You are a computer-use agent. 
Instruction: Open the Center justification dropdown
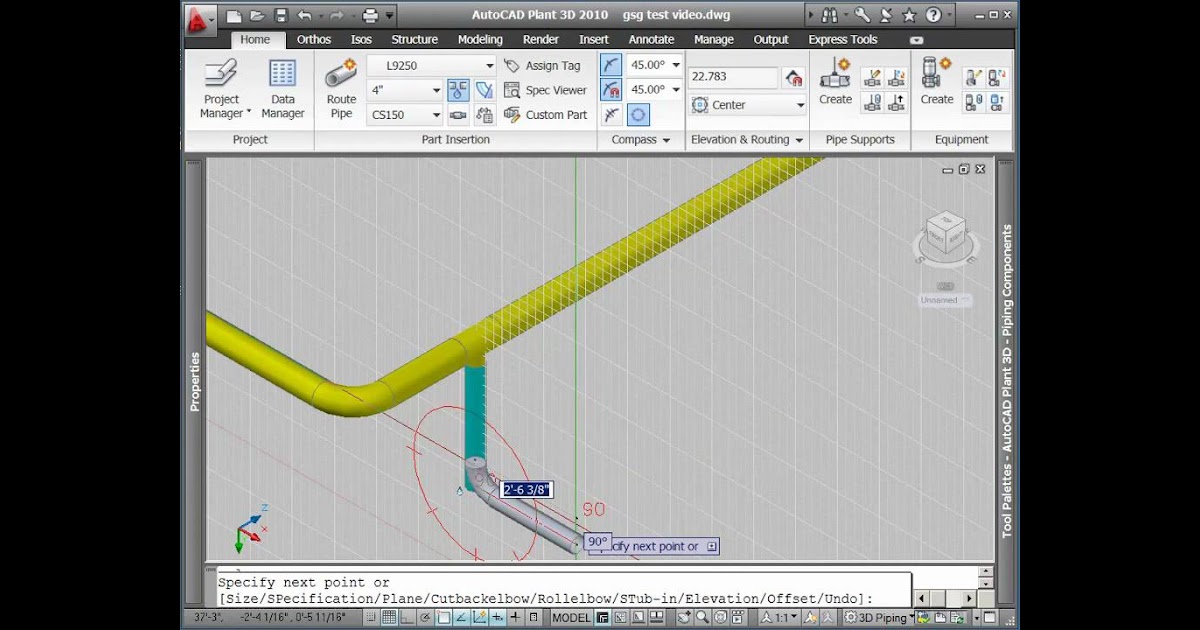coord(800,105)
